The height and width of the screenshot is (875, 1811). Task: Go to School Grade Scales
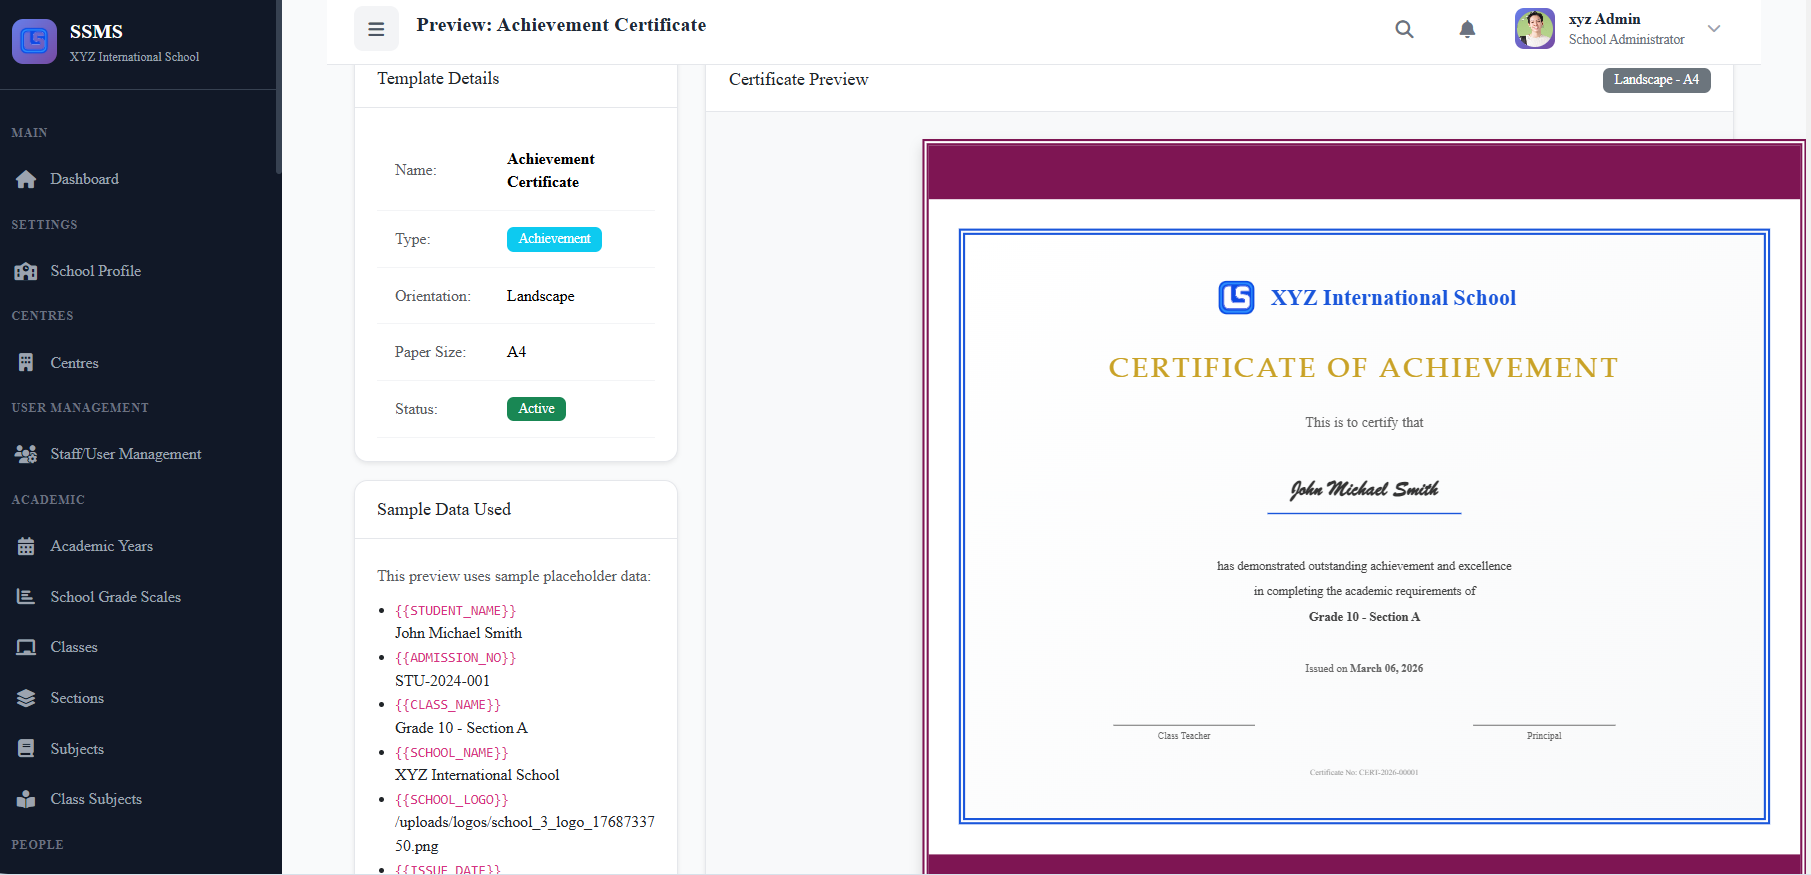point(115,597)
